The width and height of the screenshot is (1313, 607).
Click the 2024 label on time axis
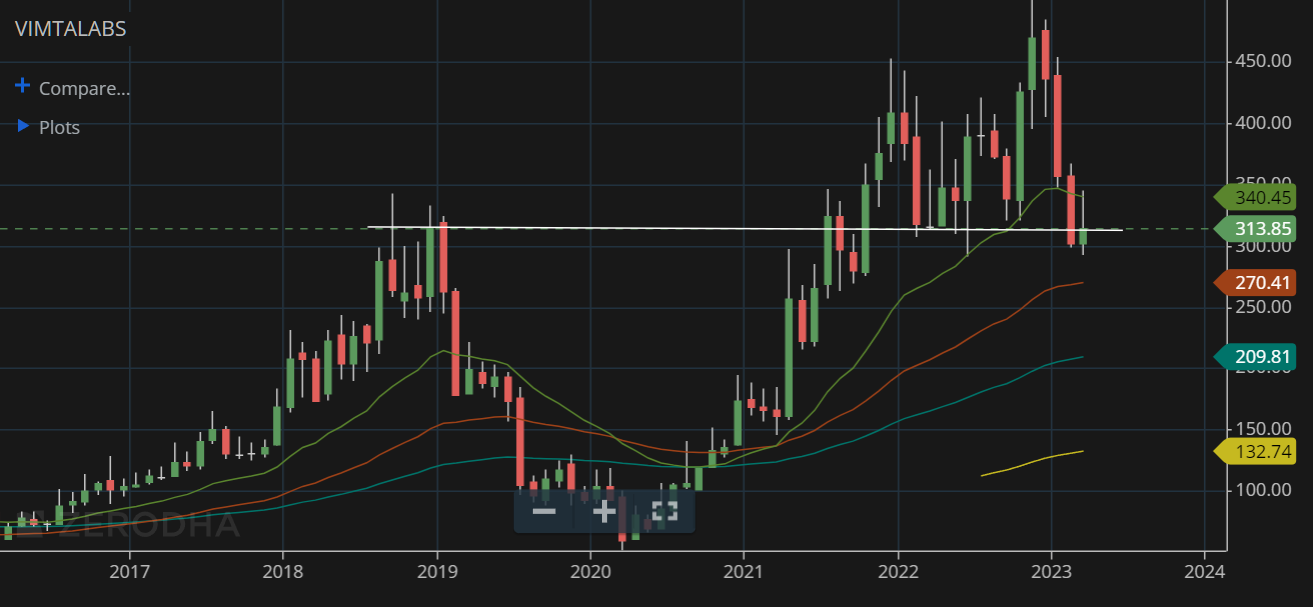coord(1204,571)
